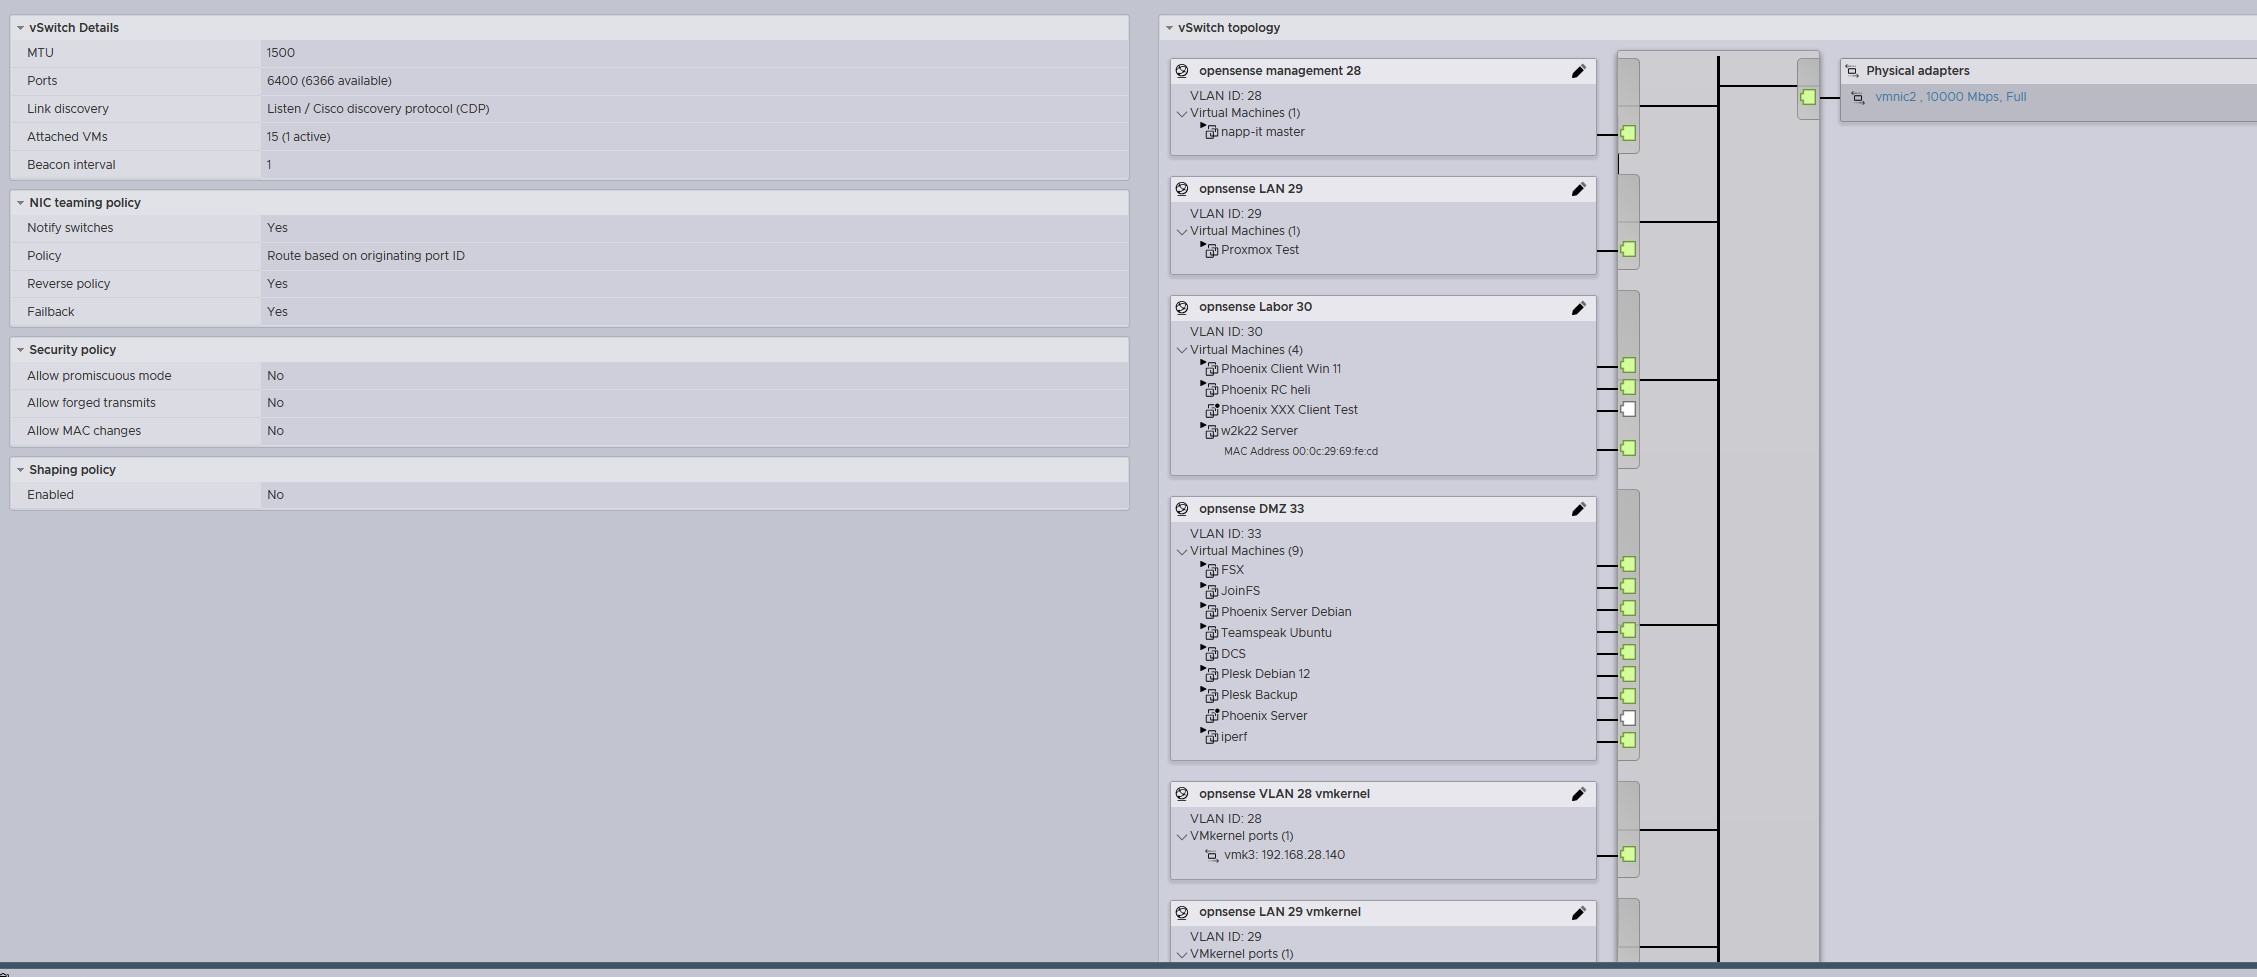2257x977 pixels.
Task: Select the Phoenix XXX Client Test VM
Action: click(x=1289, y=410)
